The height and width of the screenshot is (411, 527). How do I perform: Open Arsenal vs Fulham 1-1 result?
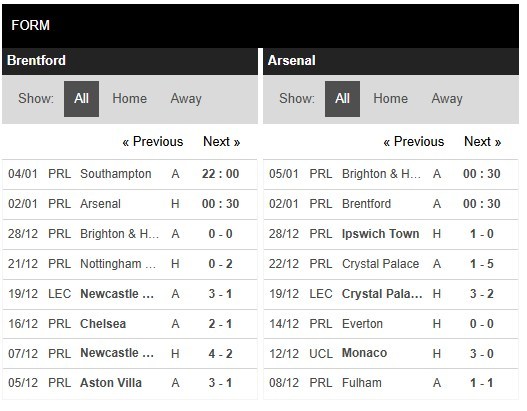pyautogui.click(x=391, y=383)
